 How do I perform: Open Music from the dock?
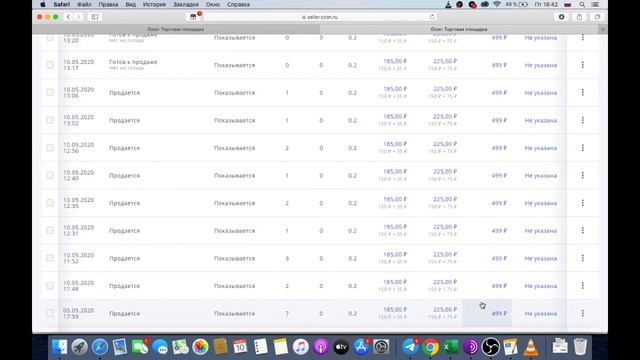pyautogui.click(x=301, y=347)
